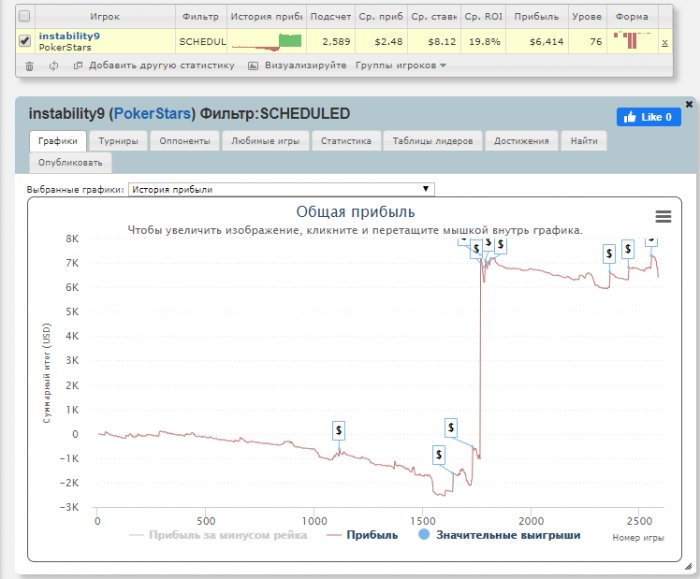Toggle the Значительные выигрыши legend item
Screen dimensions: 700x579
(x=500, y=535)
